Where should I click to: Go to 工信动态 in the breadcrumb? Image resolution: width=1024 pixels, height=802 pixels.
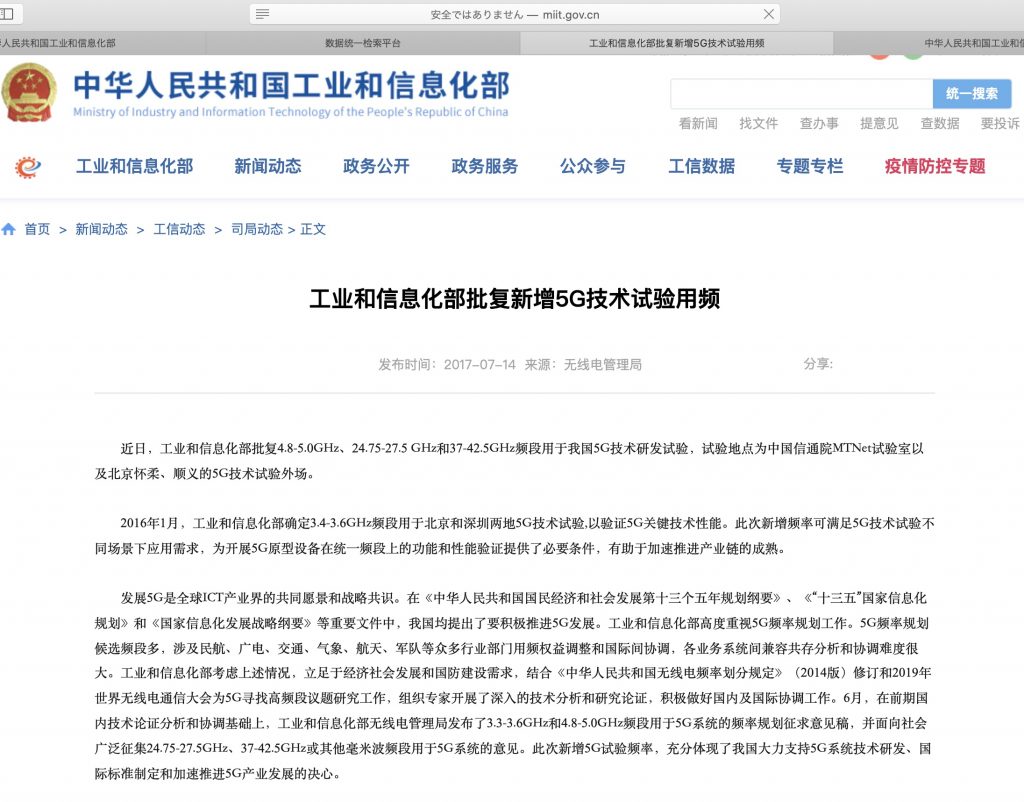point(179,229)
